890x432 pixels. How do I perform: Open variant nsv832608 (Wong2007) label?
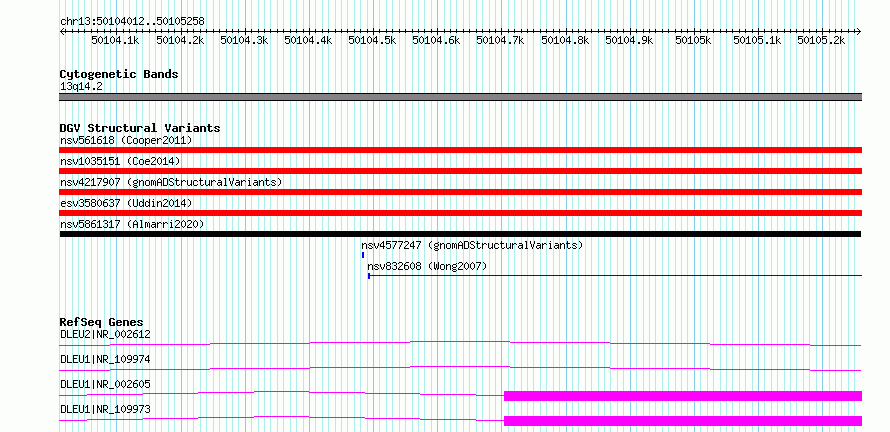click(x=427, y=266)
